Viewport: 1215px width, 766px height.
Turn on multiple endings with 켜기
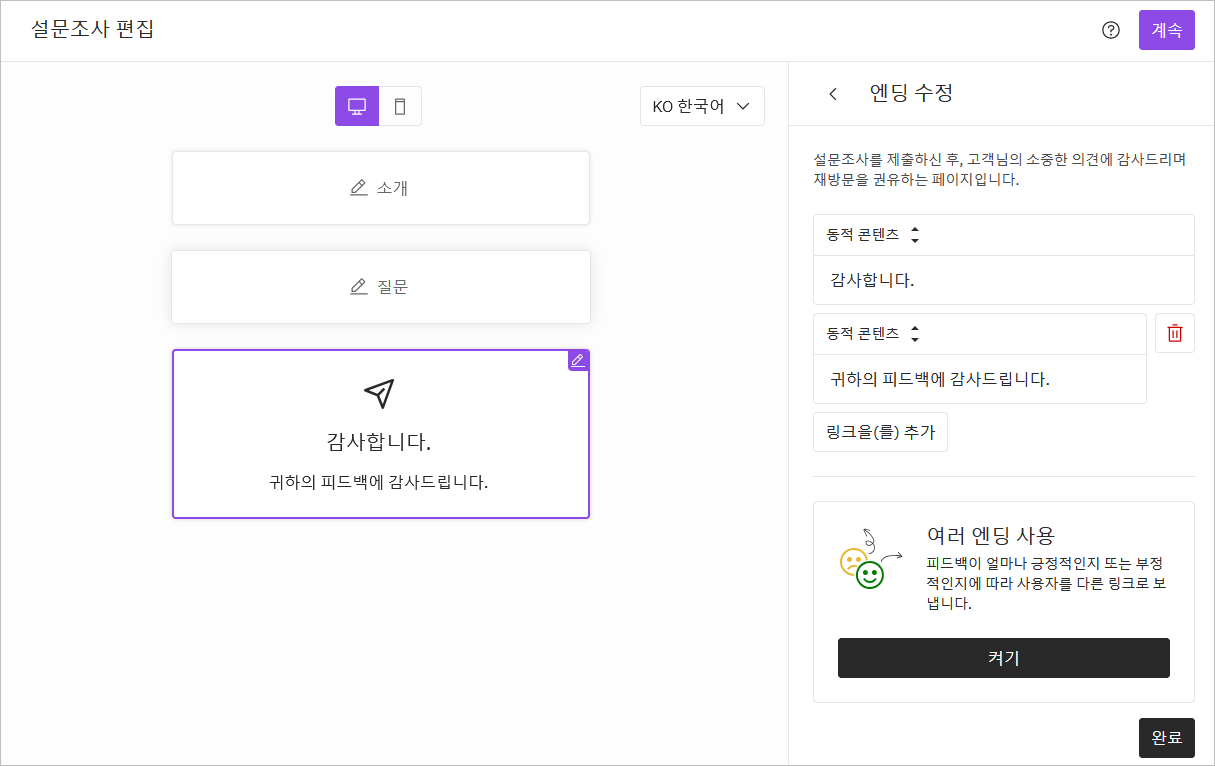(x=1004, y=658)
